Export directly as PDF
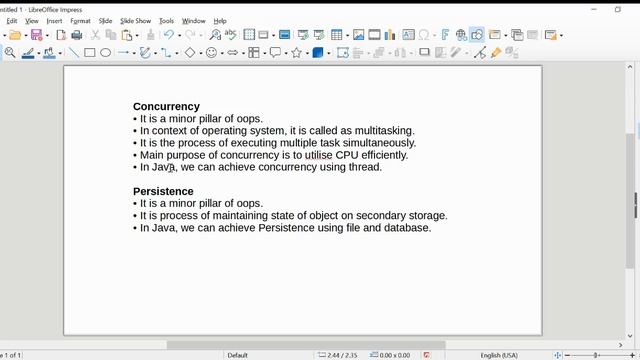This screenshot has width=640, height=360. (x=61, y=35)
